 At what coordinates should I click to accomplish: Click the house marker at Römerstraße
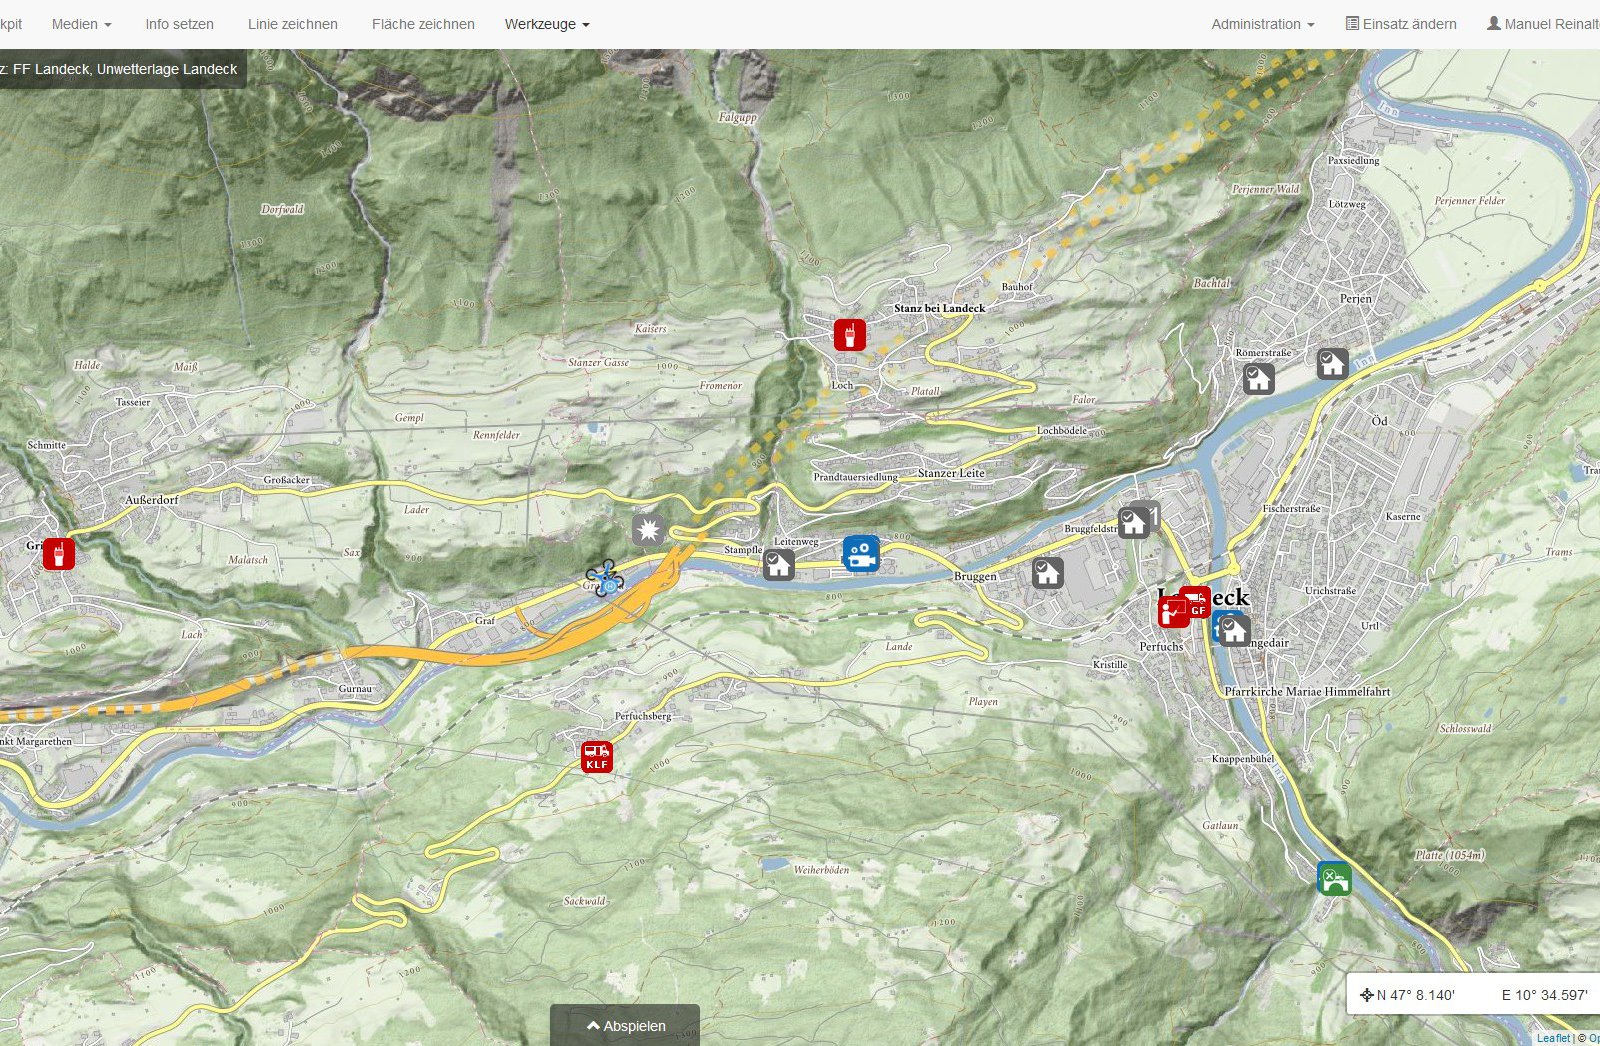[x=1258, y=378]
